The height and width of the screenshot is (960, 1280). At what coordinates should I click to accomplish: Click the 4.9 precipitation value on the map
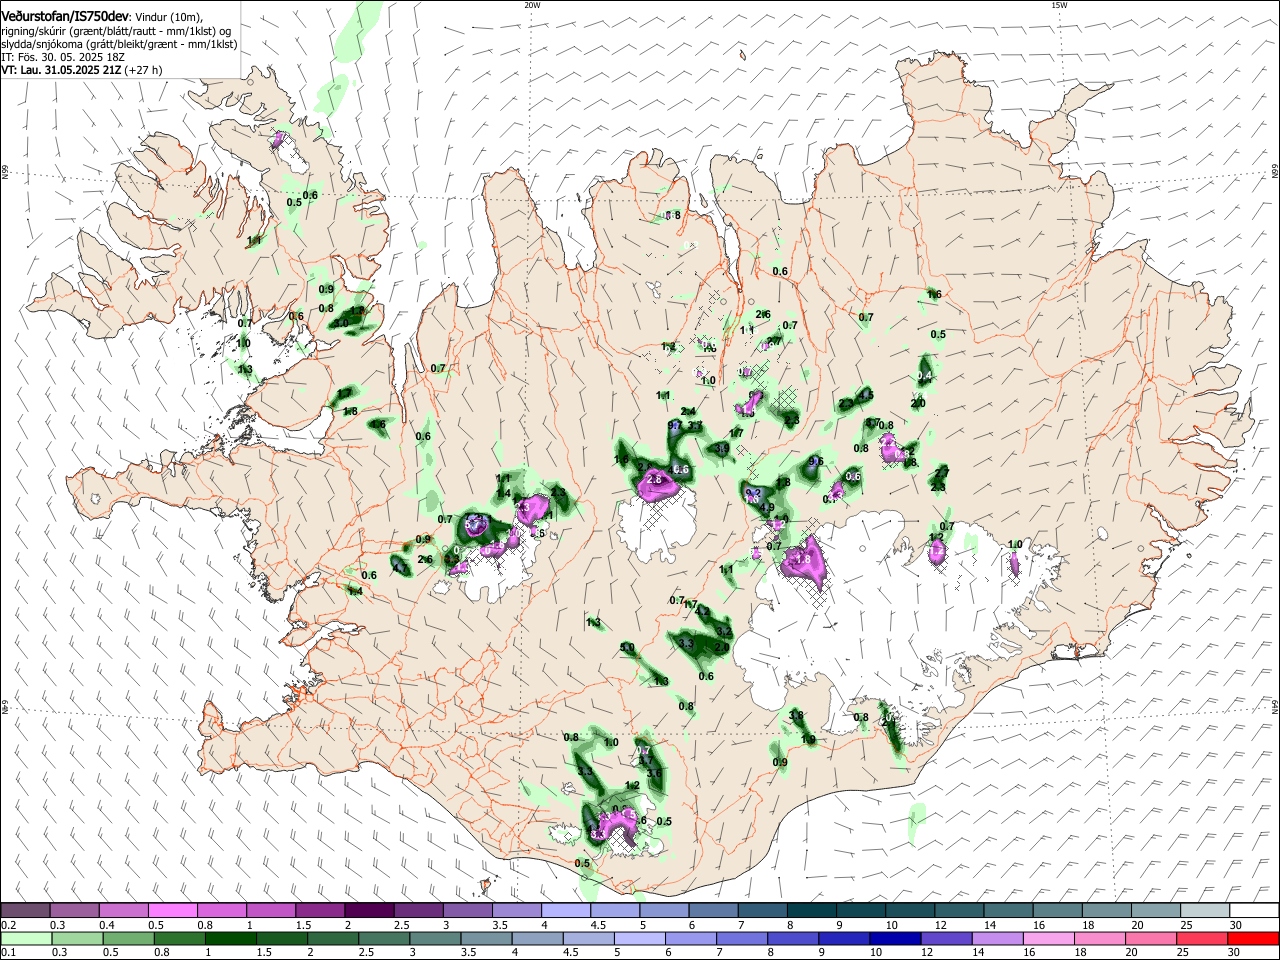coord(767,508)
